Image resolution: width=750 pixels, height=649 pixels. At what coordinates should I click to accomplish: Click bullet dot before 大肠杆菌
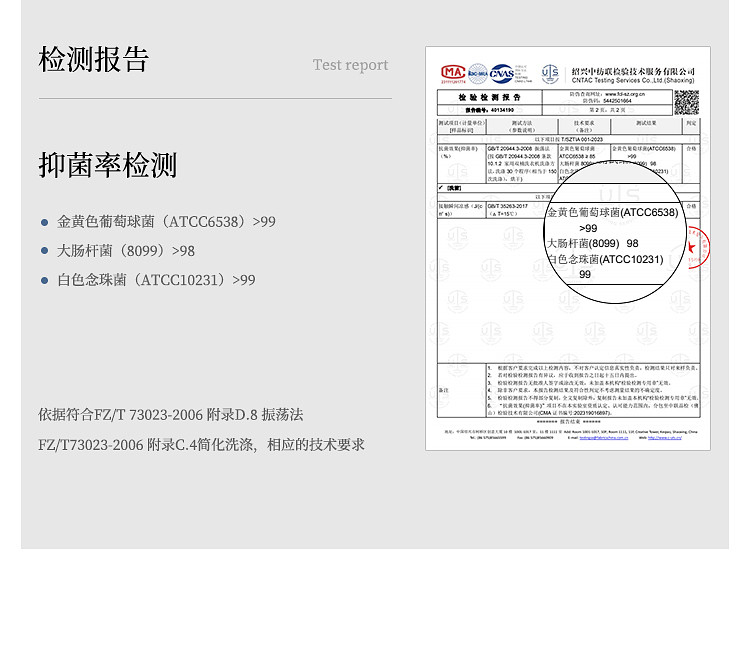[x=45, y=251]
